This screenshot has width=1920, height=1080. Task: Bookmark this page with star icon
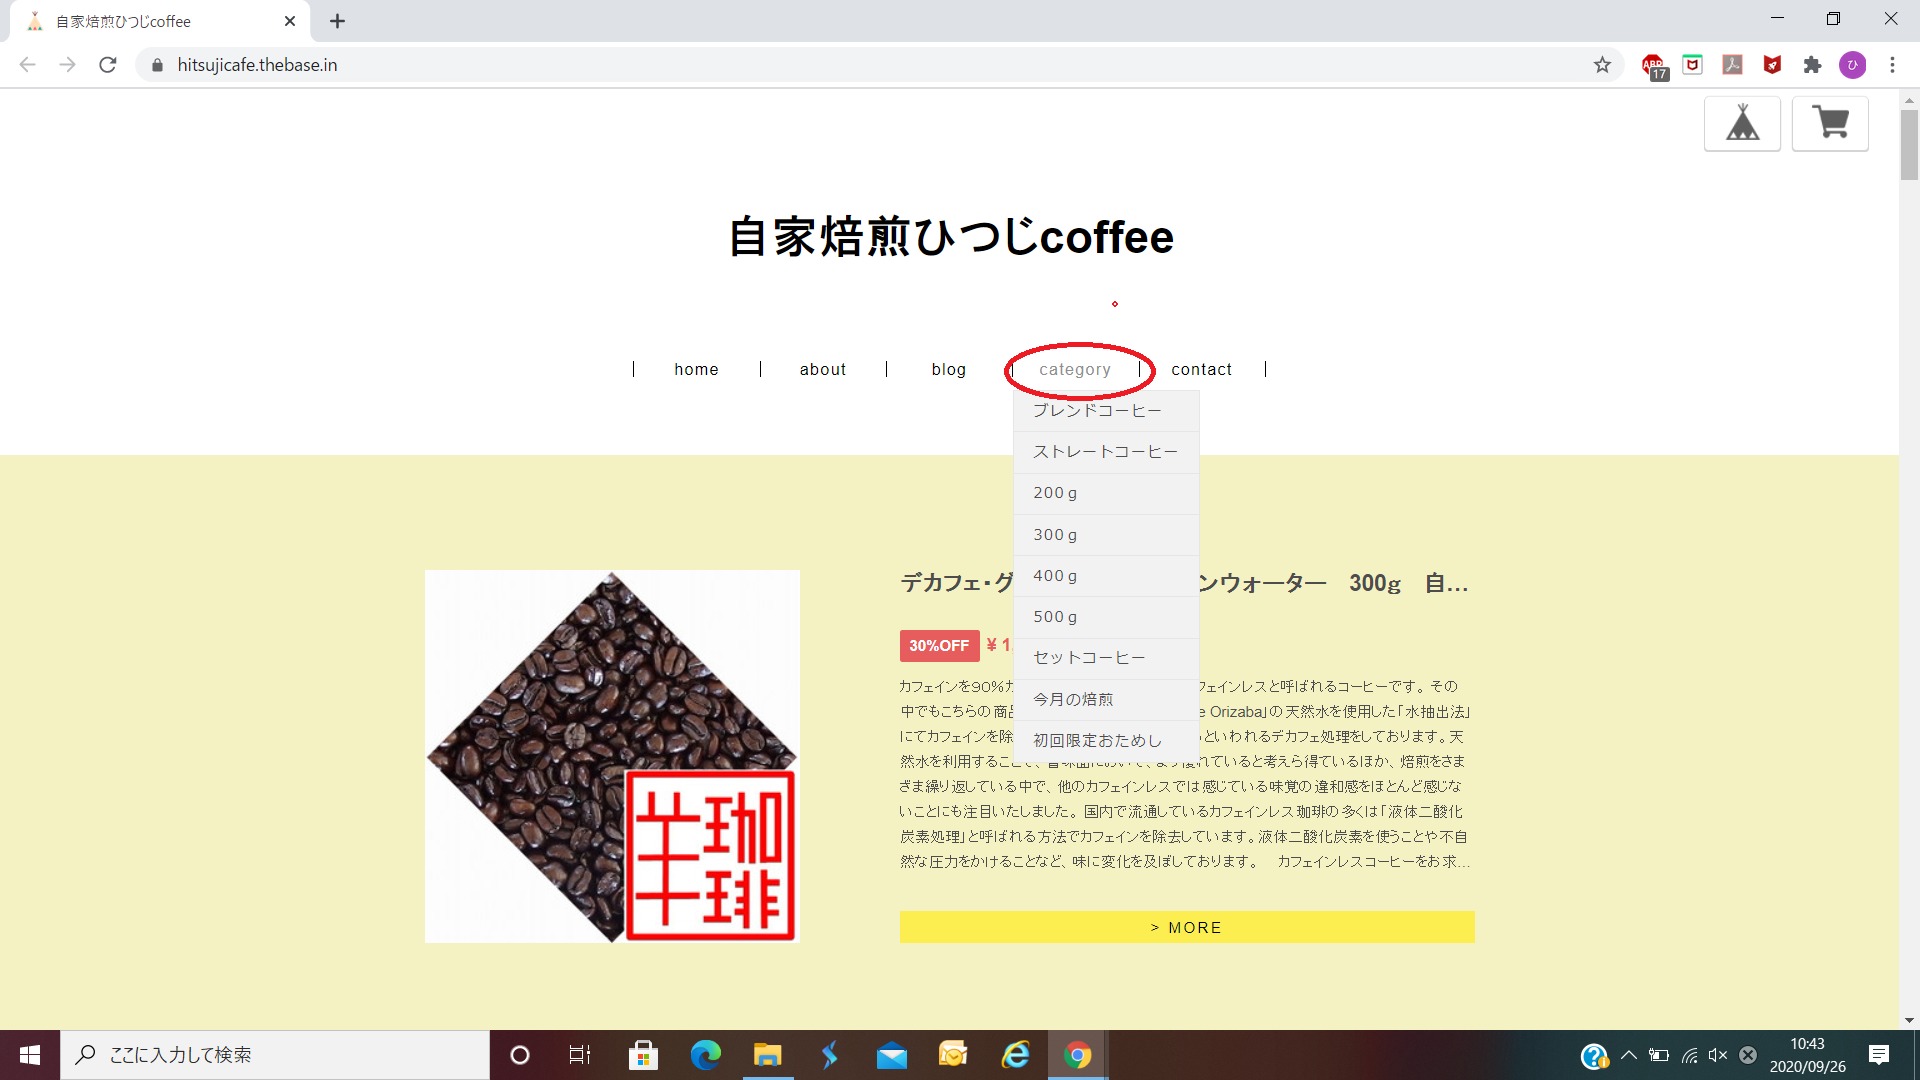[x=1602, y=65]
